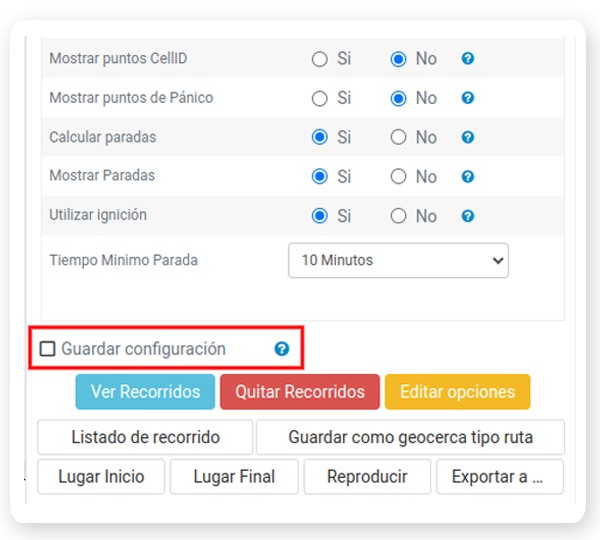The width and height of the screenshot is (600, 540).
Task: Select No for Mostrar puntos de Pánico
Action: [398, 99]
